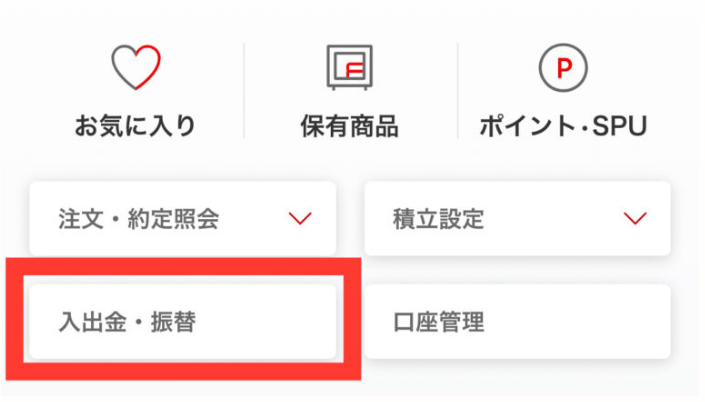Tap the heart favorites icon
This screenshot has height=402, width=705.
136,67
